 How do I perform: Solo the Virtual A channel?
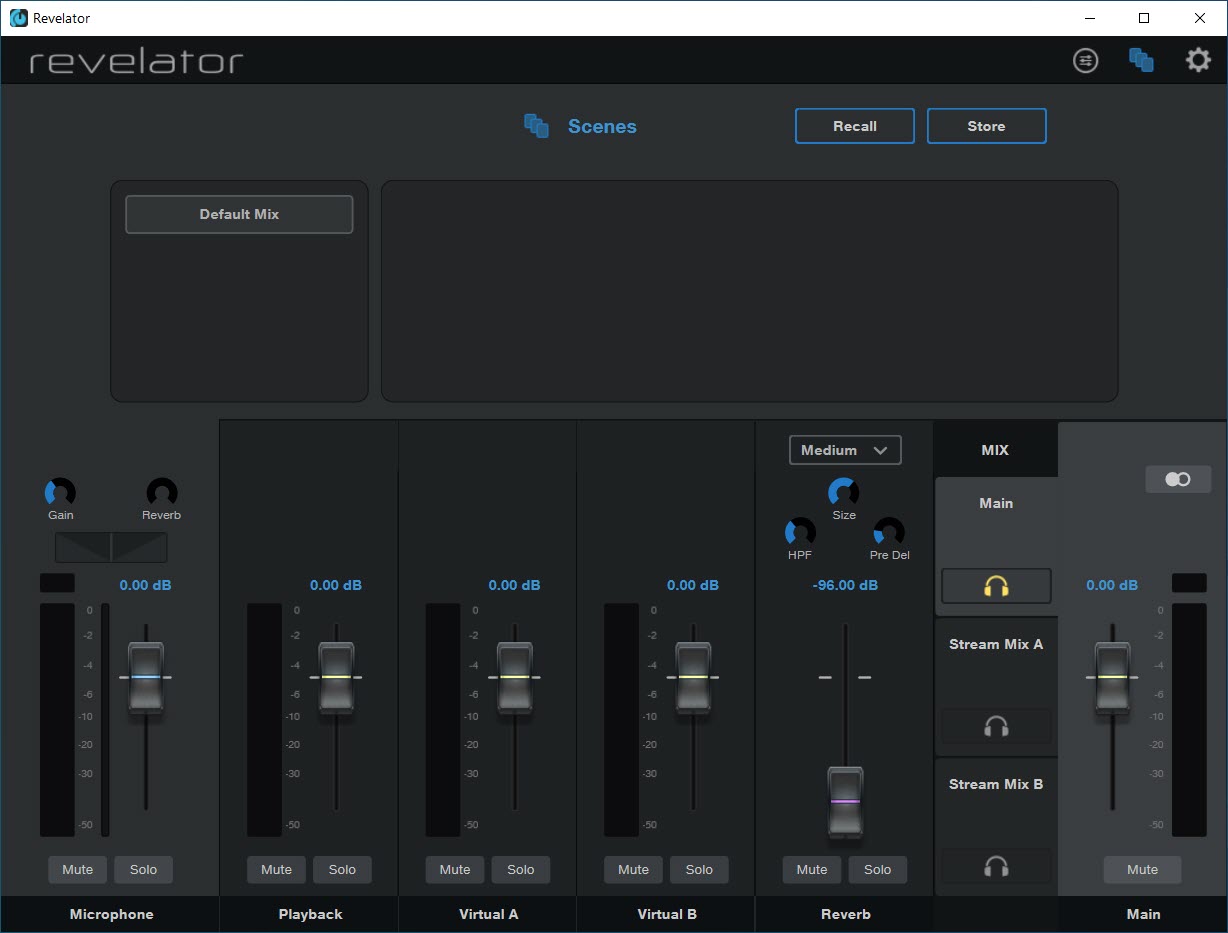tap(520, 870)
